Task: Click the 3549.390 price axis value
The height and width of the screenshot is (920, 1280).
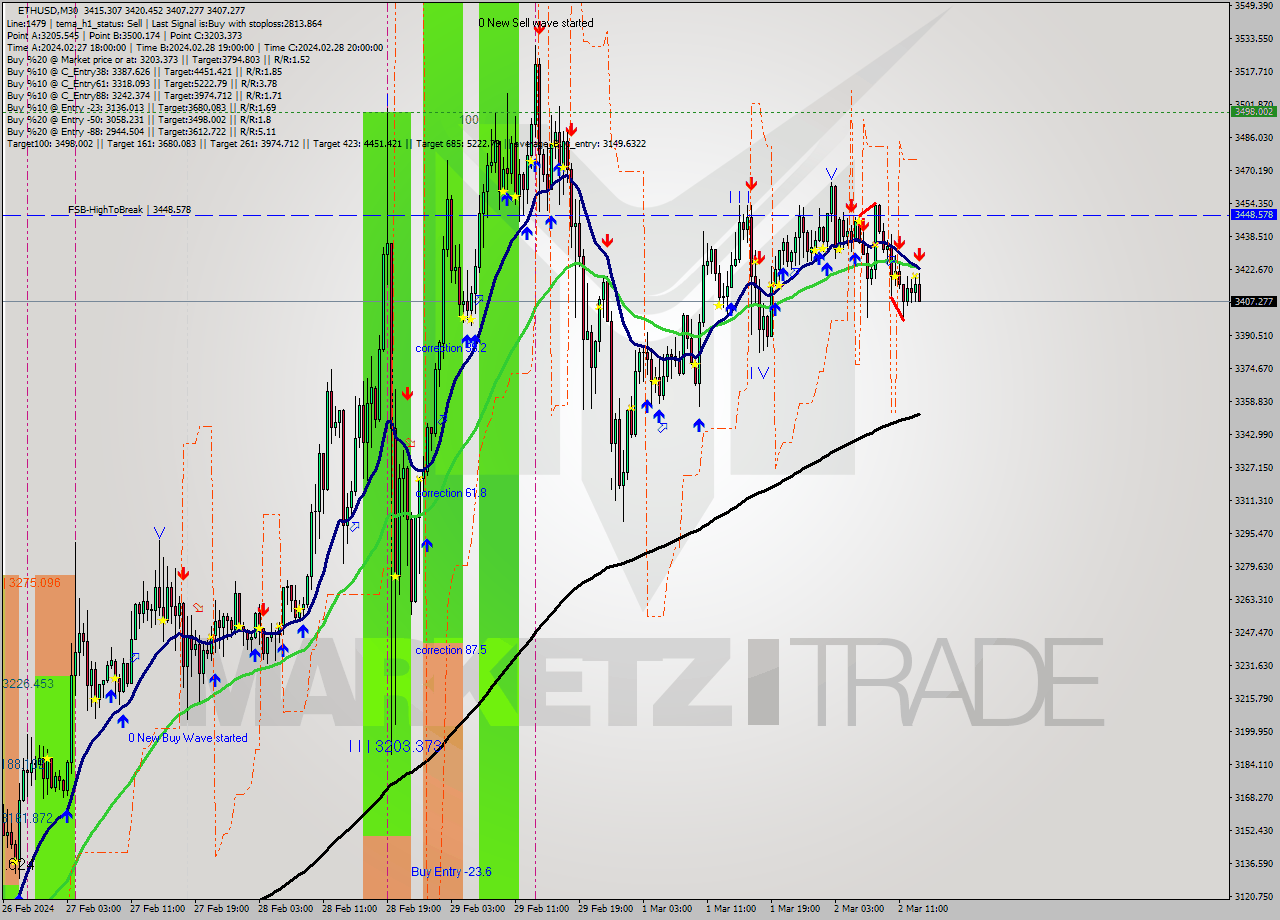Action: (1253, 6)
